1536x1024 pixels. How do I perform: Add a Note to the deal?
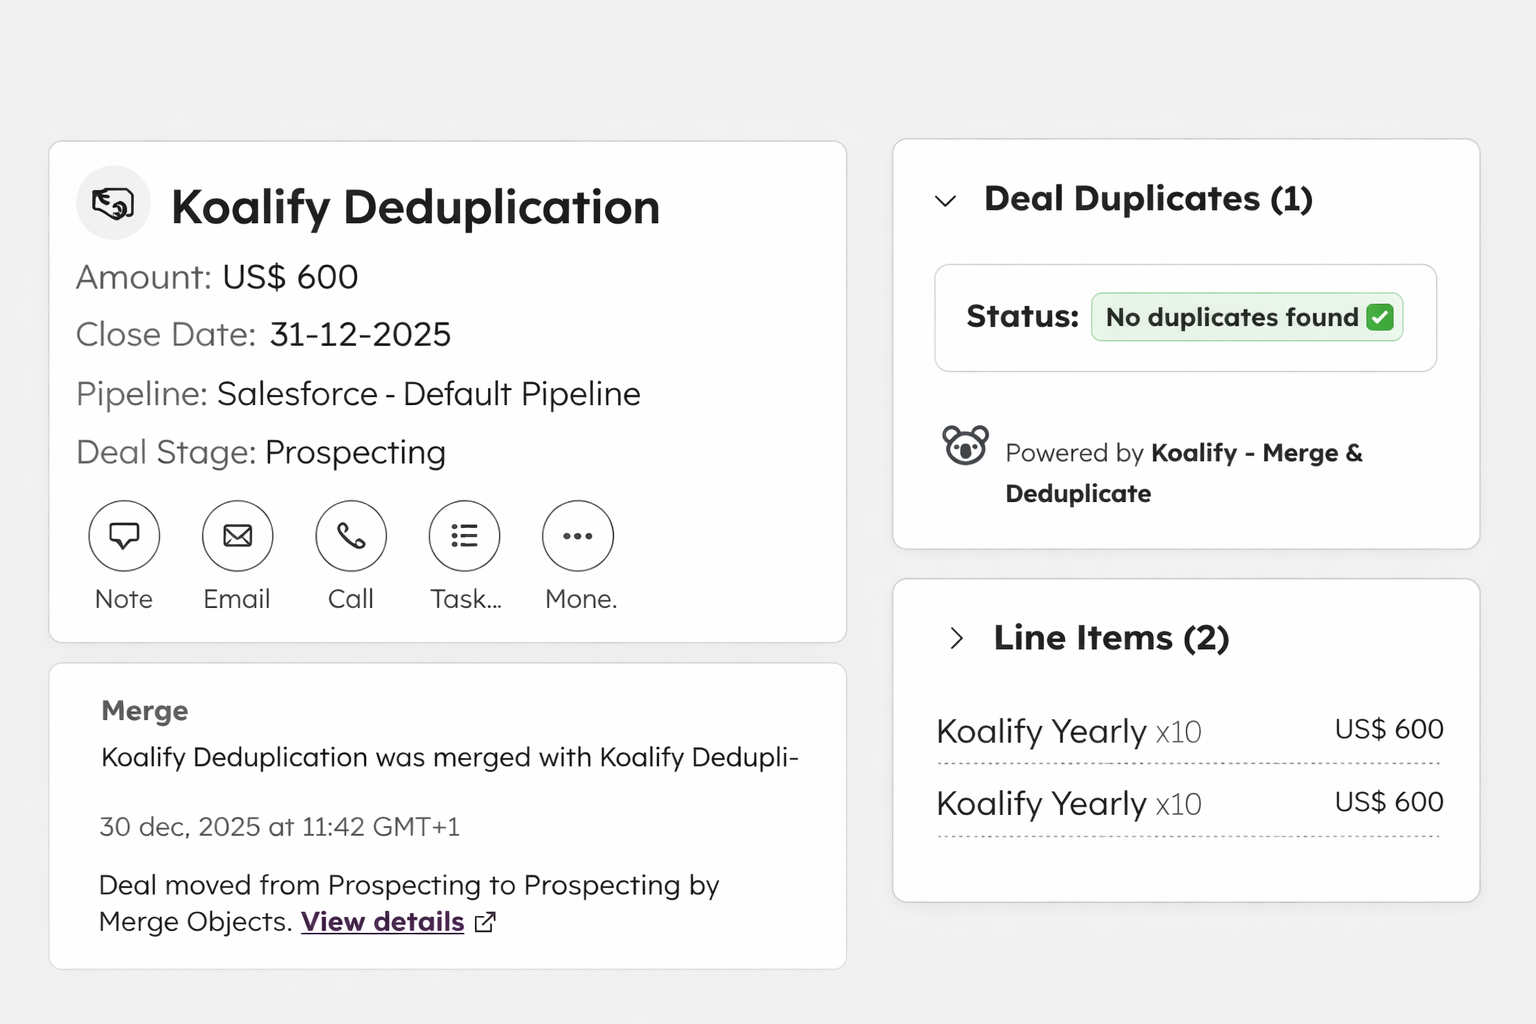coord(124,536)
